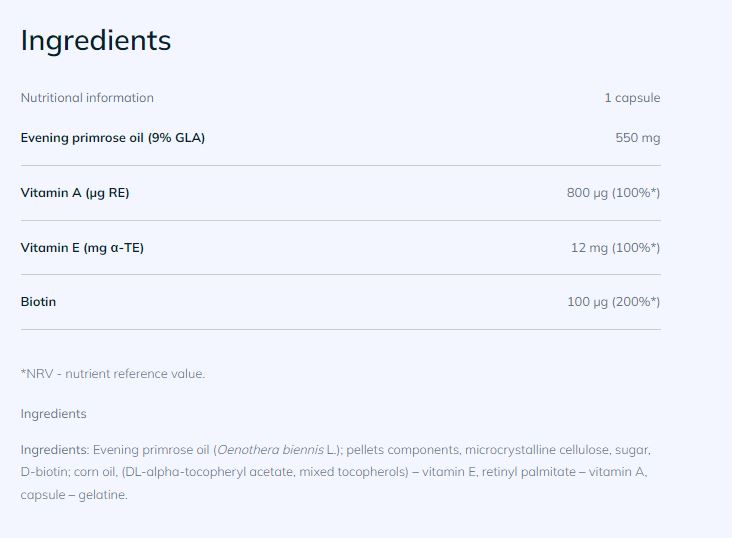This screenshot has height=538, width=732.
Task: Select the Vitamin A (µg RE) row label
Action: (x=75, y=193)
